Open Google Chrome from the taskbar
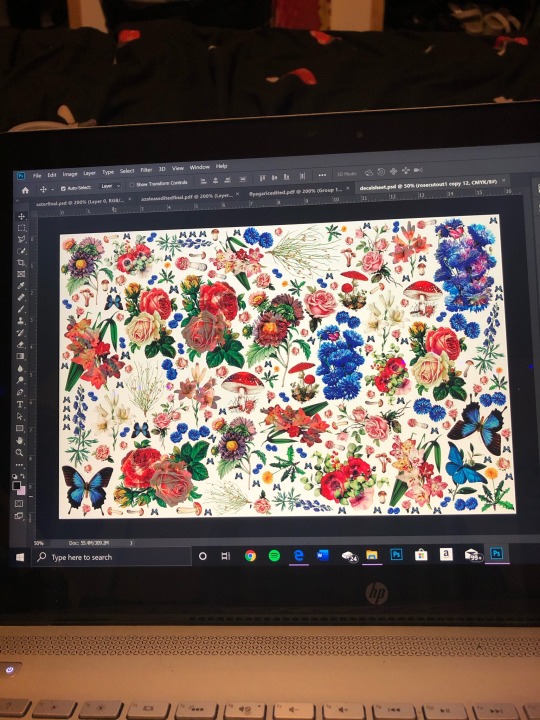This screenshot has height=720, width=540. click(250, 556)
